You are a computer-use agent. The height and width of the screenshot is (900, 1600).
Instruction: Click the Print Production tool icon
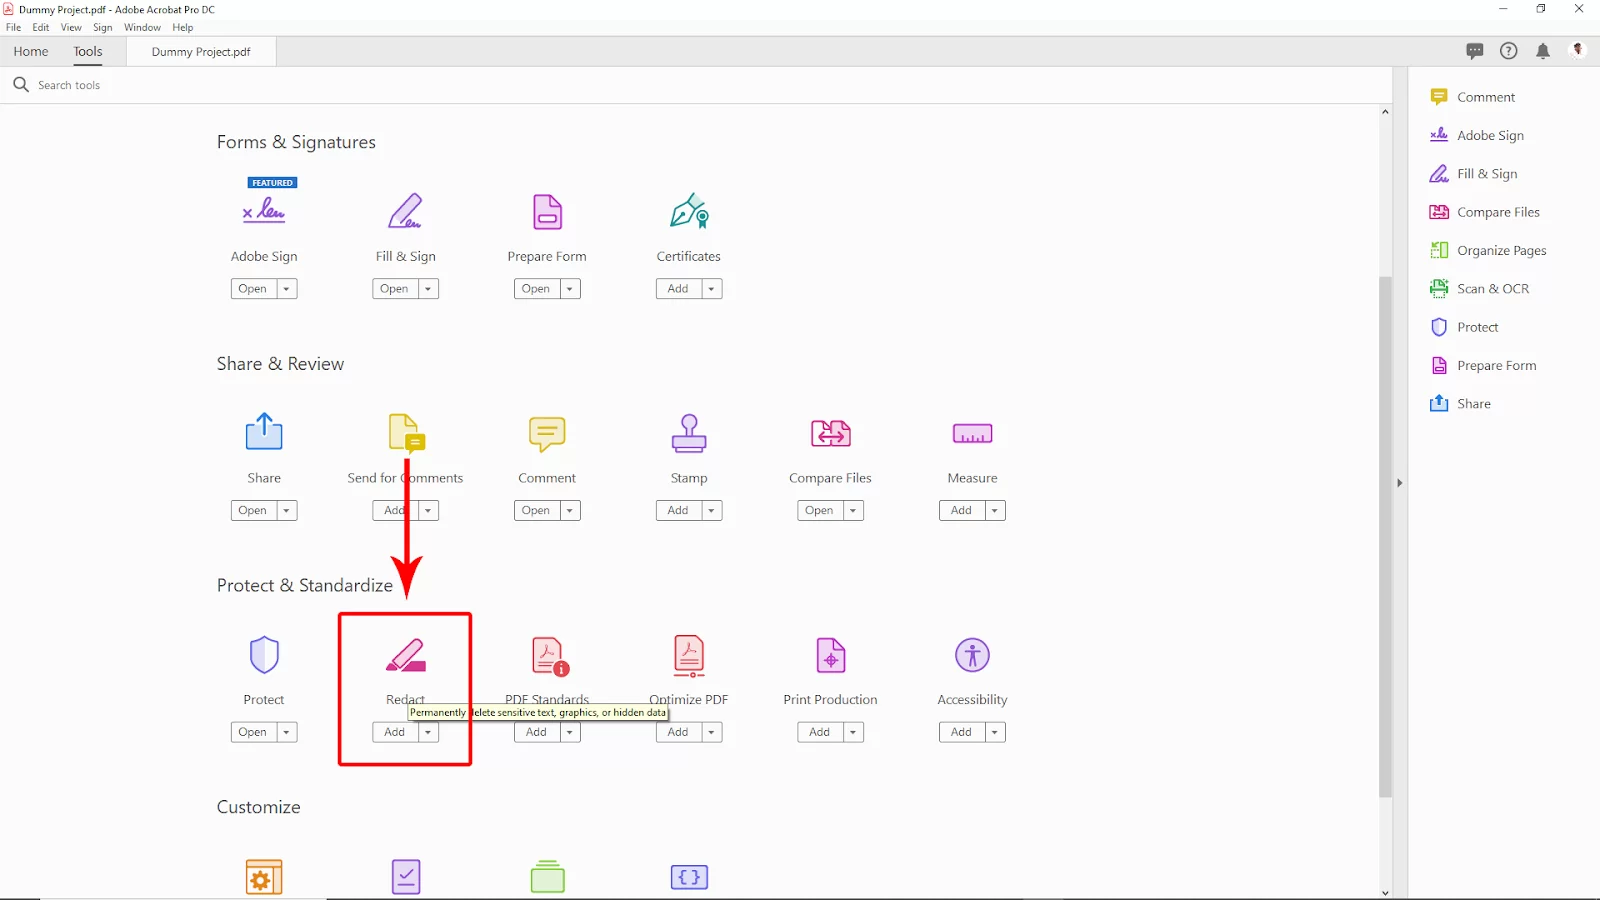[831, 655]
